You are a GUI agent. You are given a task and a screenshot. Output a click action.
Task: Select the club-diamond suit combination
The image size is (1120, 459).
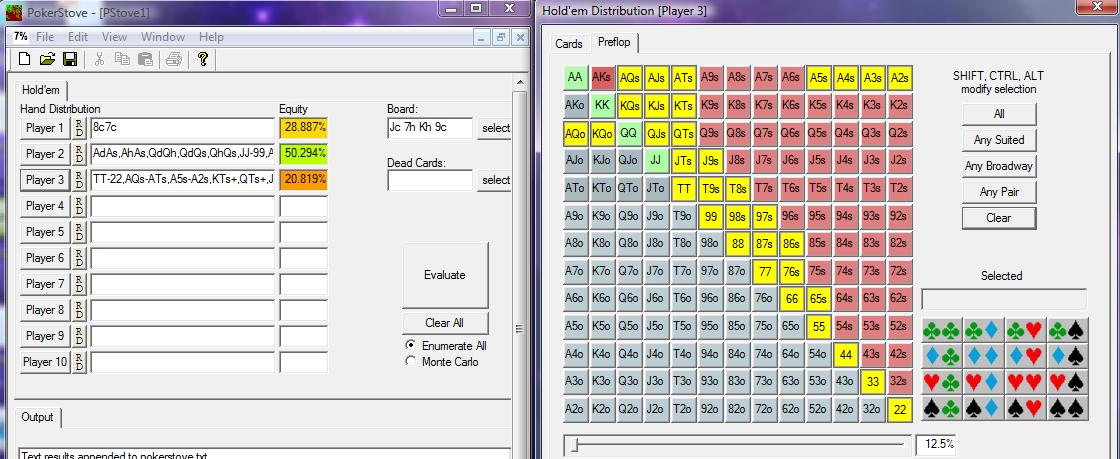(x=984, y=330)
